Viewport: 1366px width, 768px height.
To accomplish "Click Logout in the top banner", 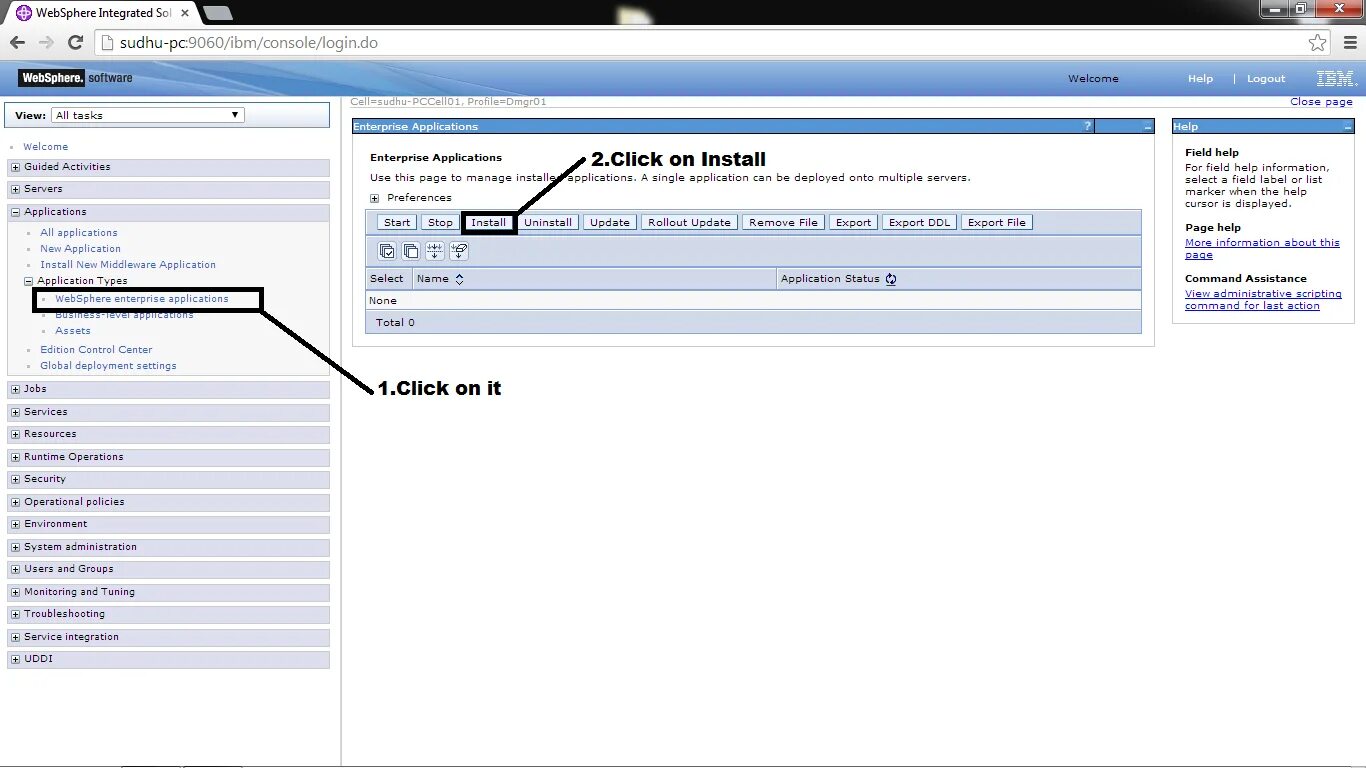I will point(1266,79).
